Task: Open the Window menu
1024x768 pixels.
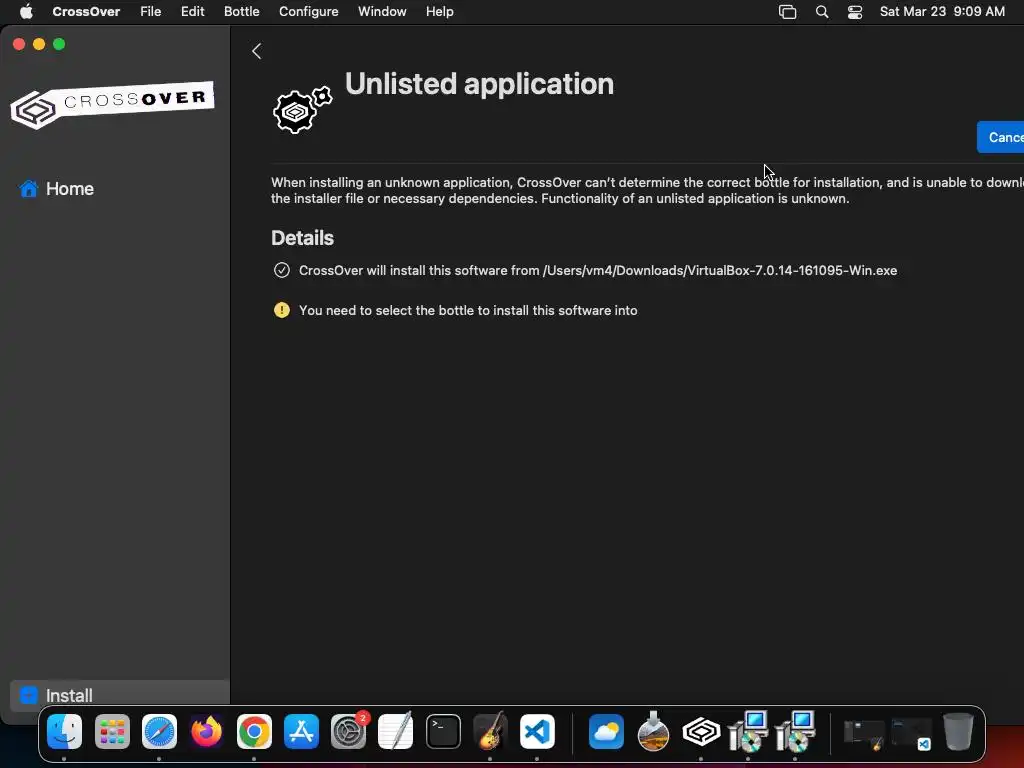Action: pos(382,12)
